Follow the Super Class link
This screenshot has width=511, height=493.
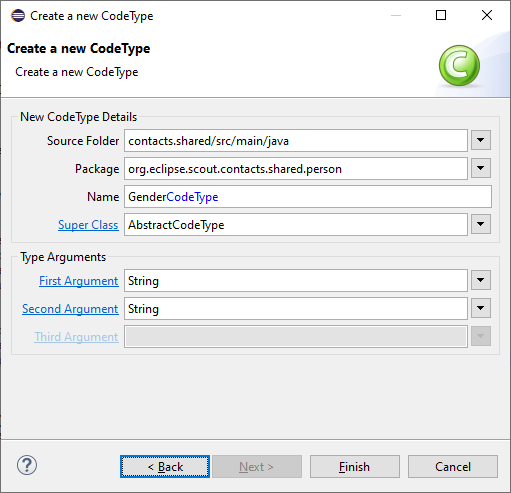[x=88, y=225]
